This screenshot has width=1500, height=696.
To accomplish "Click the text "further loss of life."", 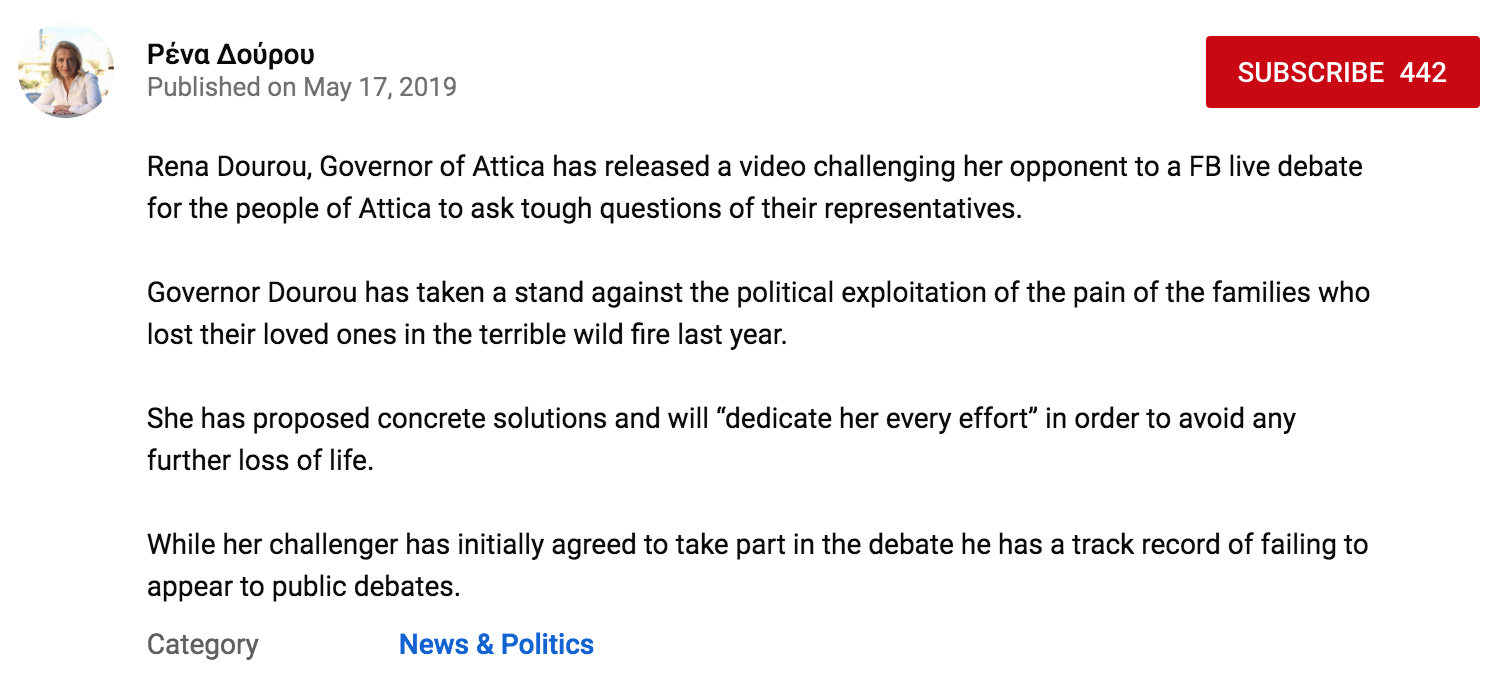I will [260, 461].
